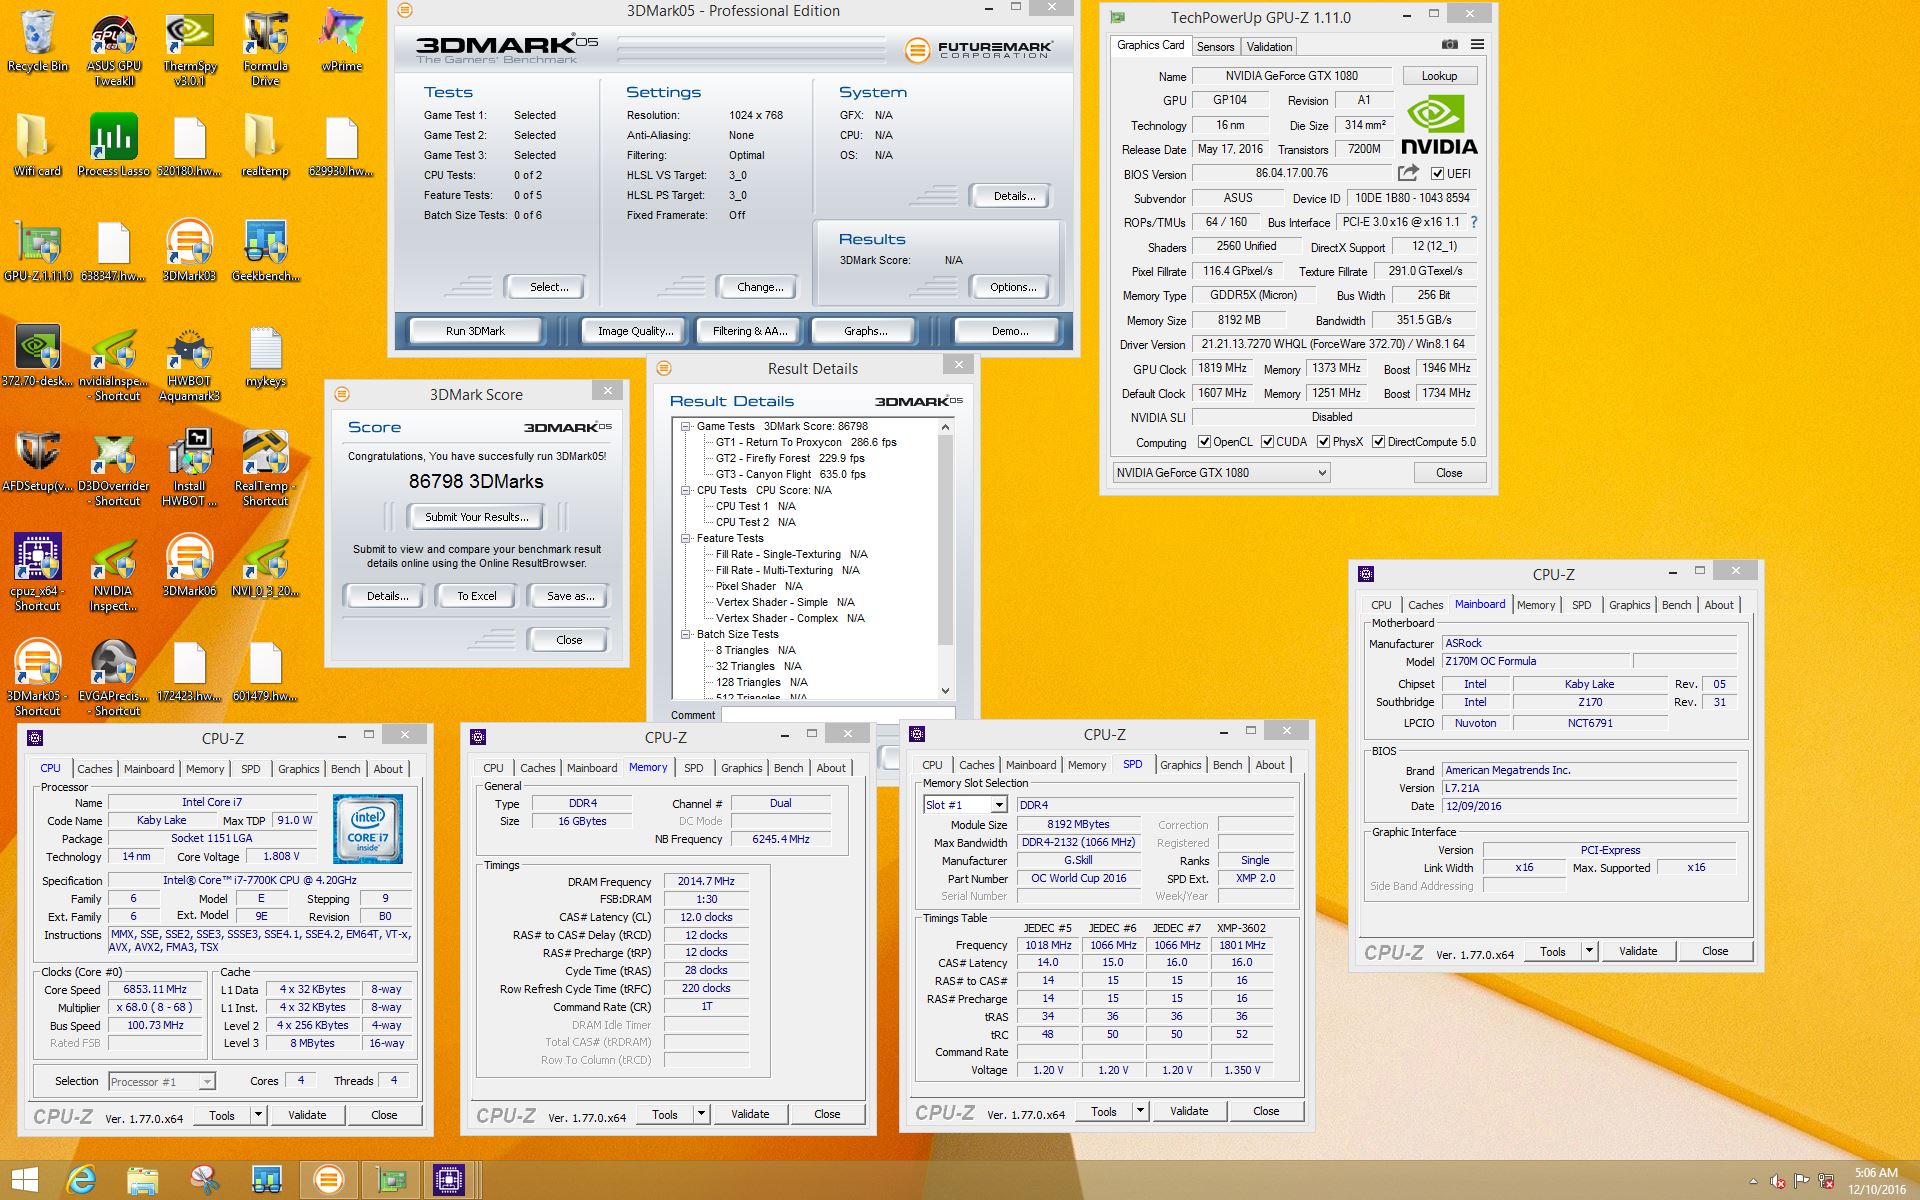Launch wPrime from the desktop
The width and height of the screenshot is (1920, 1200).
click(341, 41)
